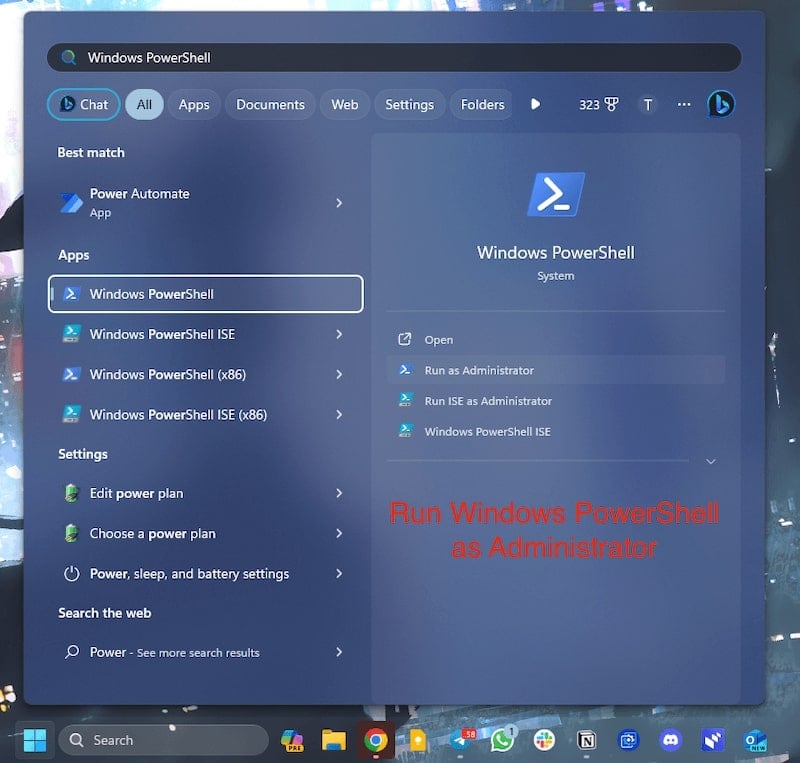Click Run ISE as Administrator
Screen dimensions: 800x763
[556, 401]
